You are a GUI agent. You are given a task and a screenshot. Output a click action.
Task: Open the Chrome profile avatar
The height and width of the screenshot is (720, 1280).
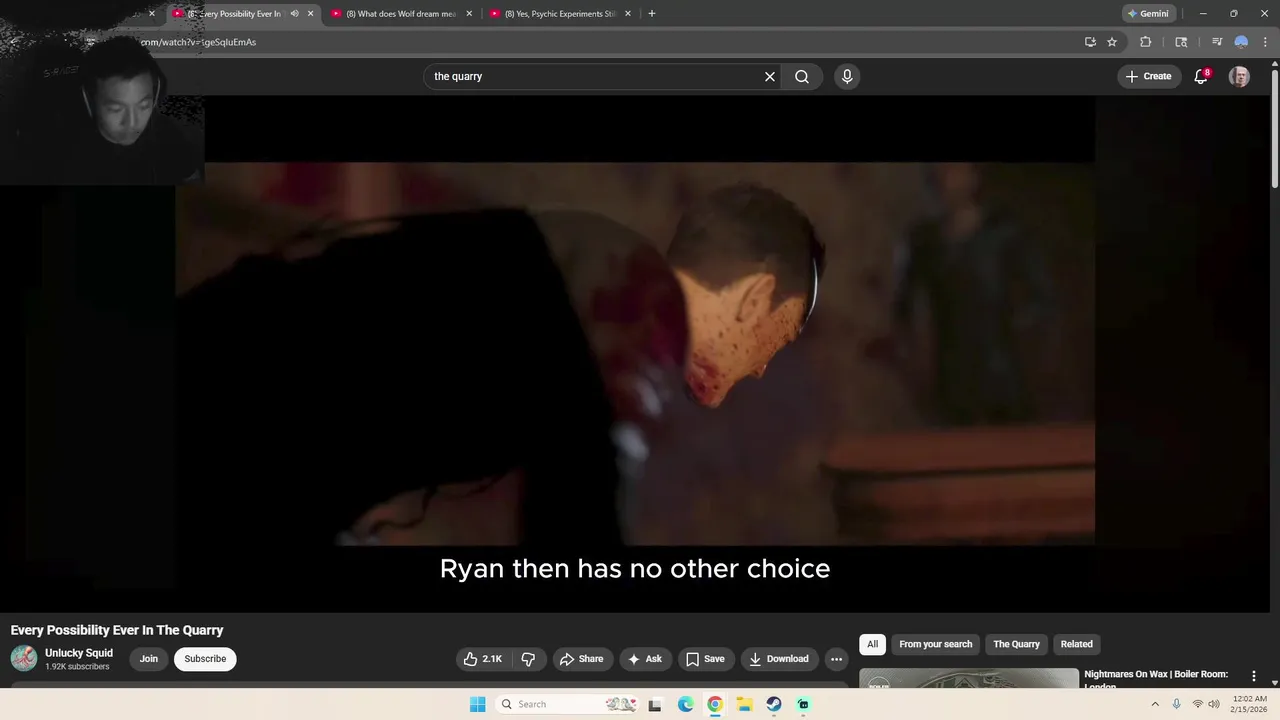tap(1241, 42)
